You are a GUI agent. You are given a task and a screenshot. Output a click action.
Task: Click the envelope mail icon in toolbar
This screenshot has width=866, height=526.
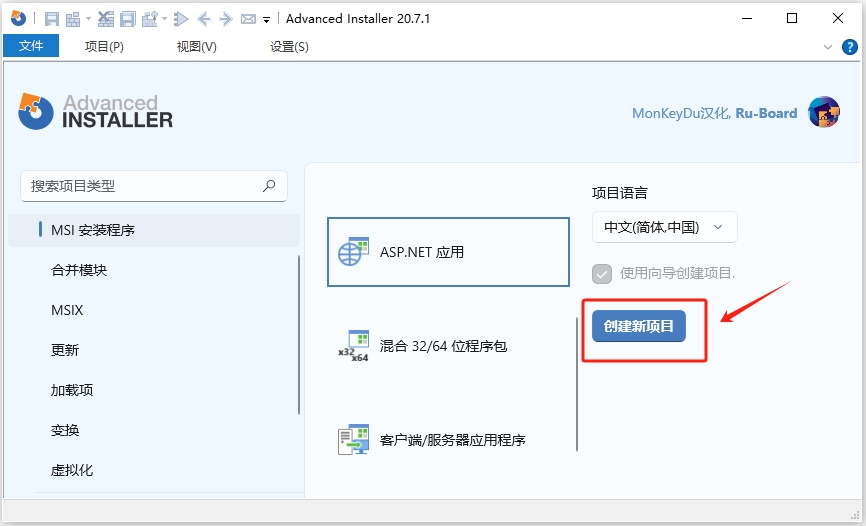(x=249, y=19)
